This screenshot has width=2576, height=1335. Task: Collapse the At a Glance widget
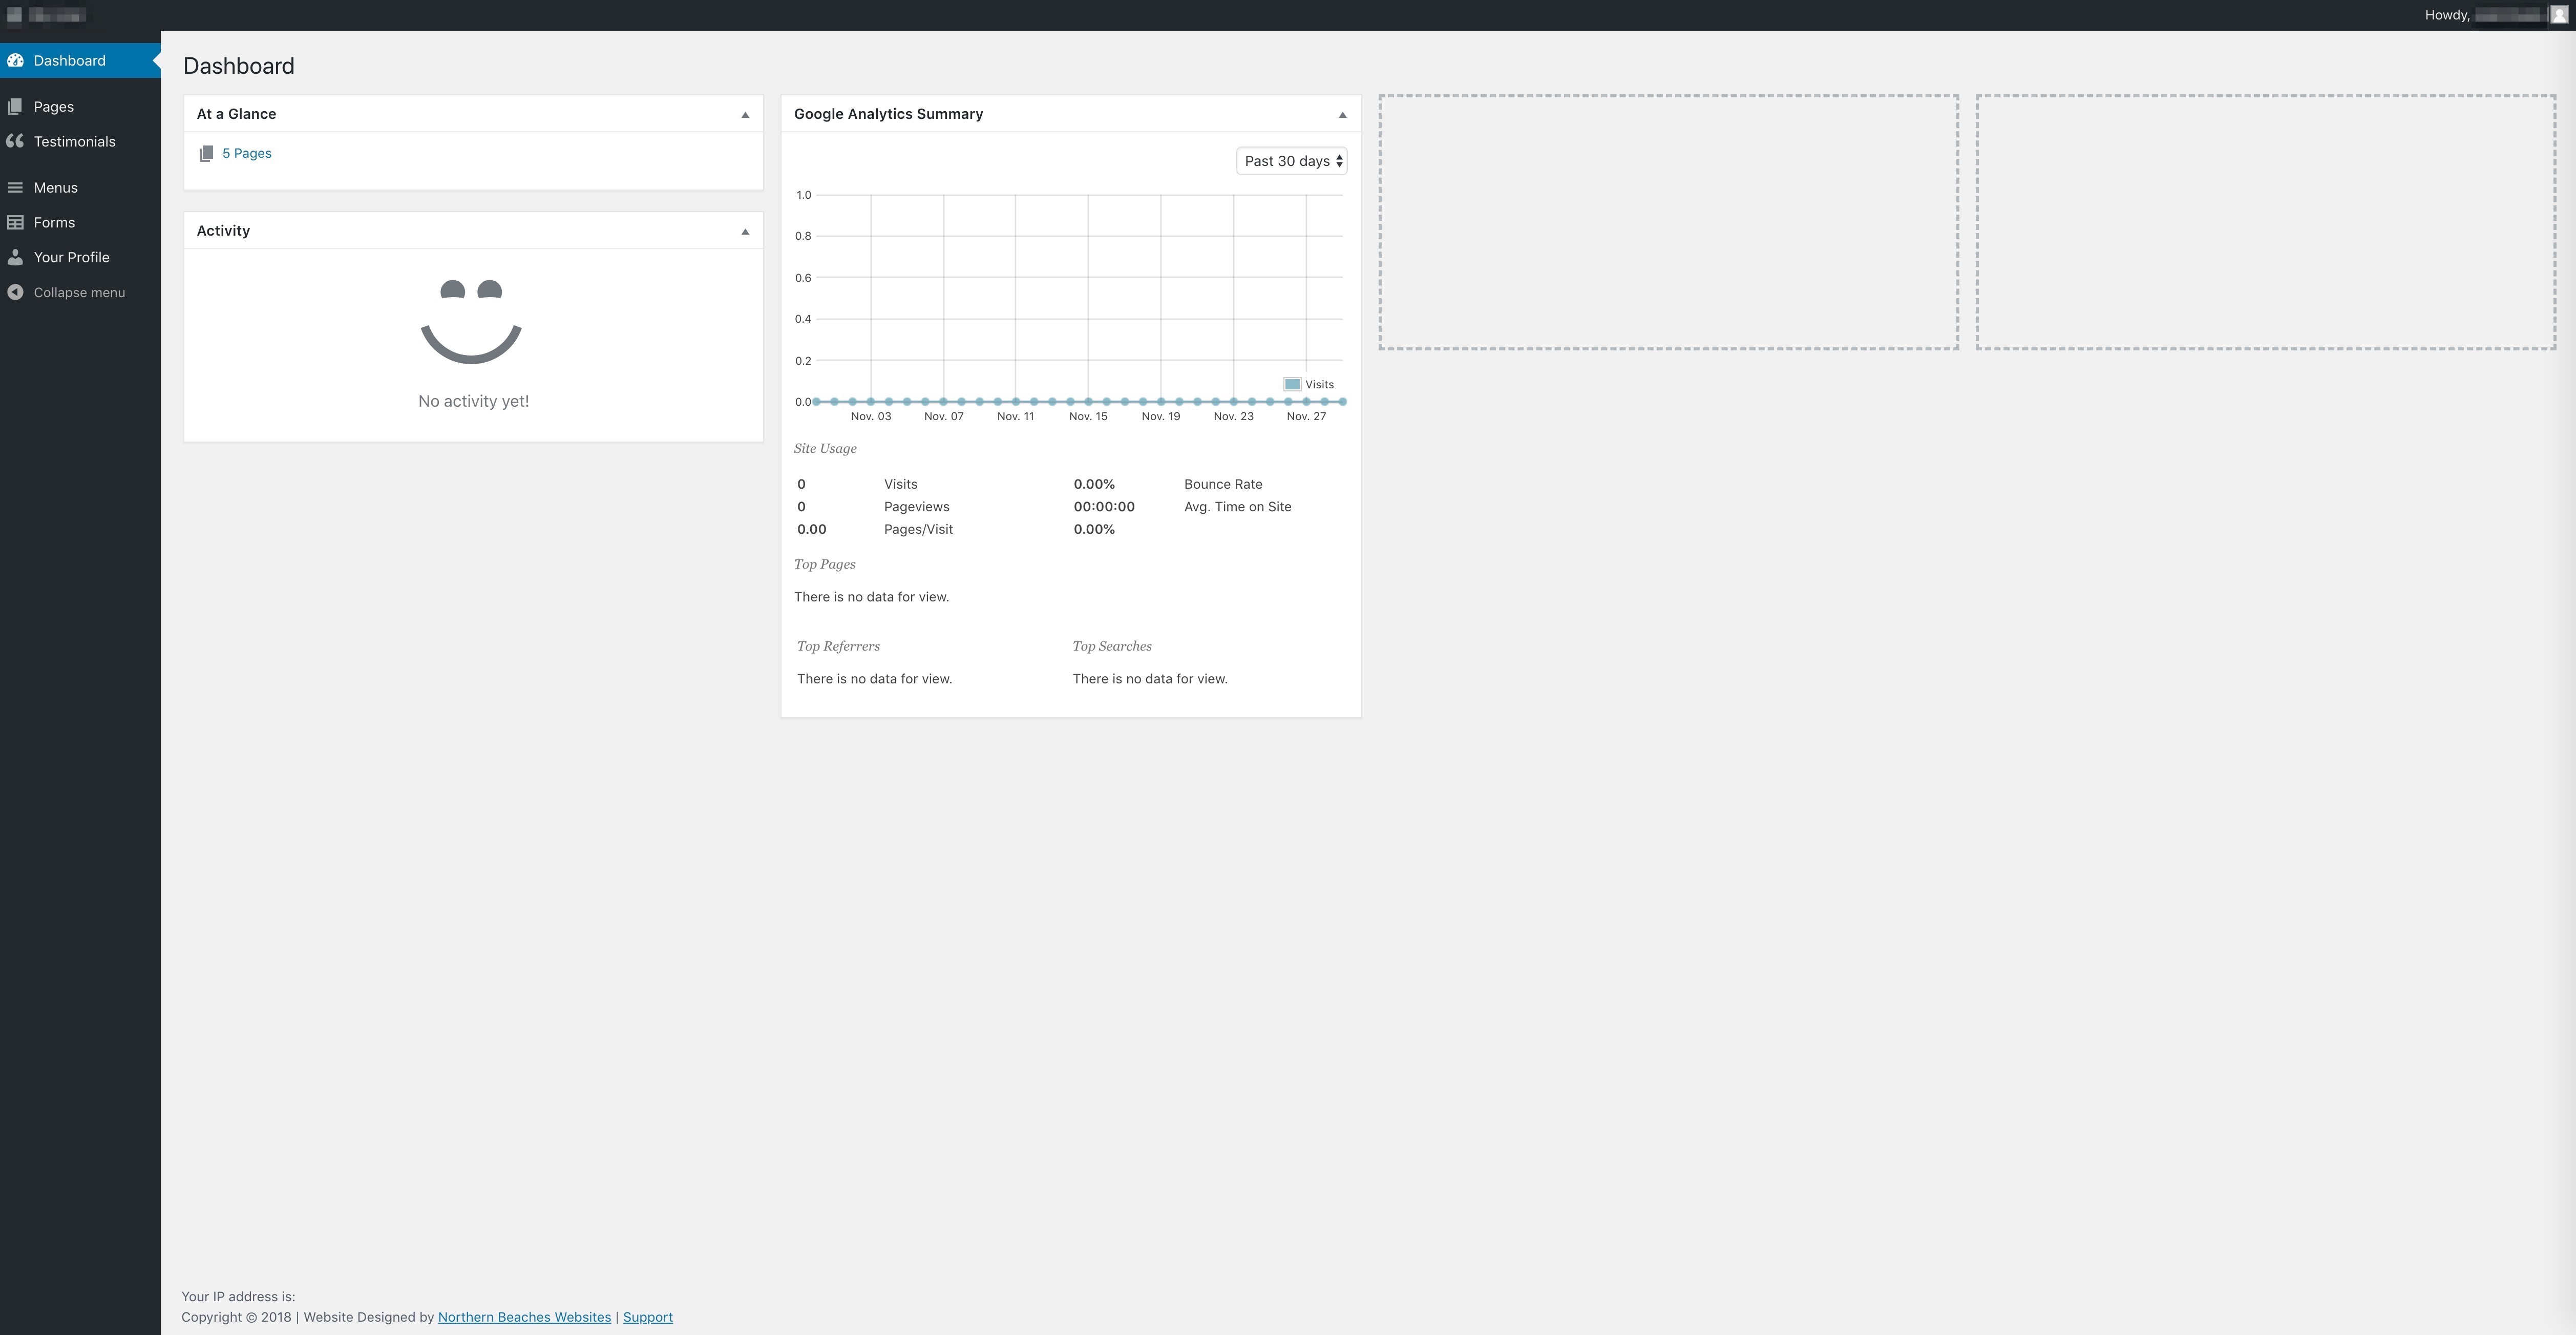[x=745, y=114]
